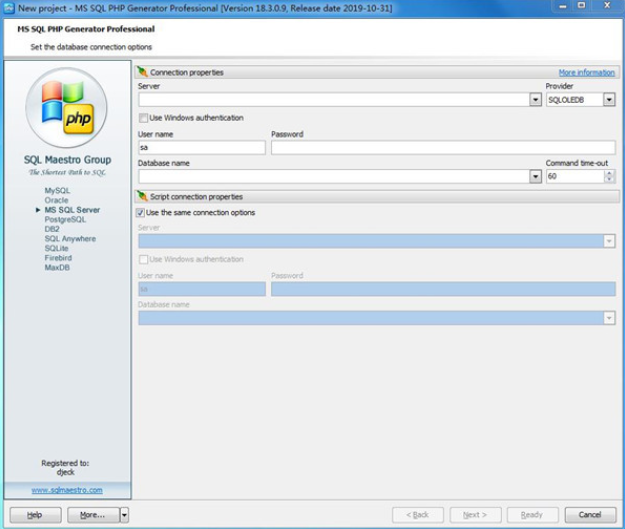Open the More button dropdown arrow

pyautogui.click(x=124, y=515)
